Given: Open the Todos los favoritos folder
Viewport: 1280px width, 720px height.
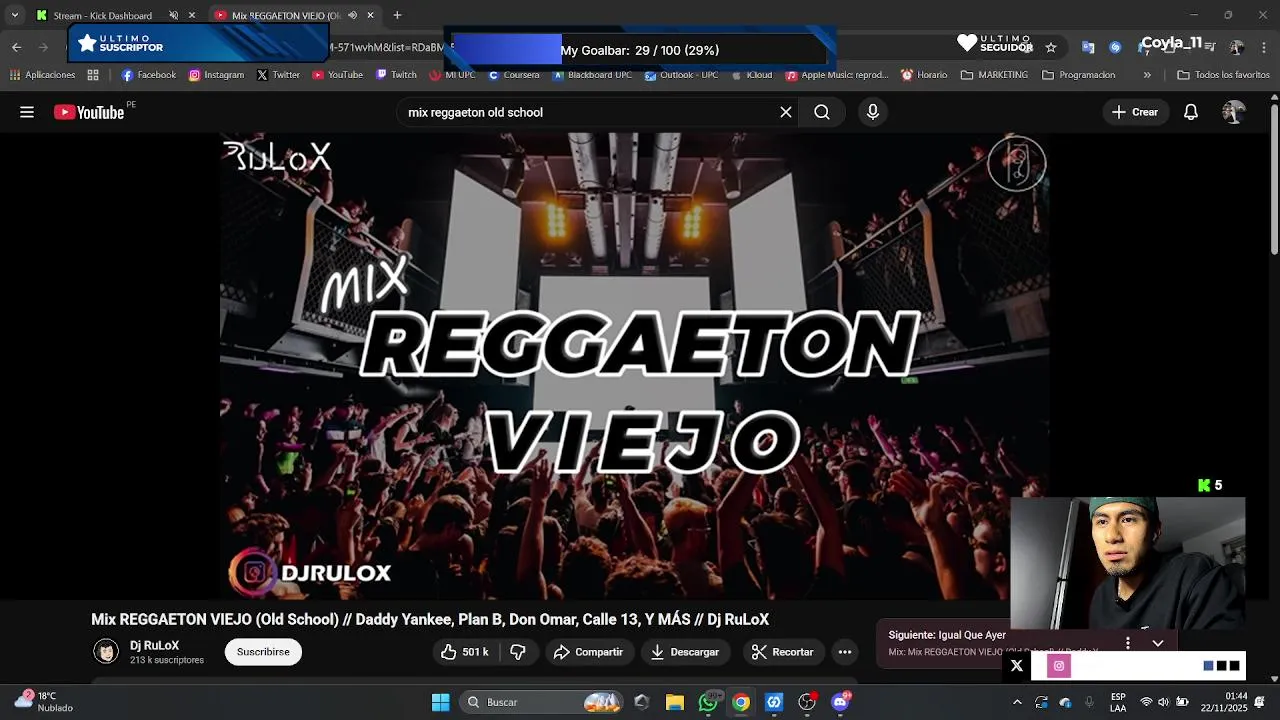Looking at the screenshot, I should click(x=1223, y=75).
